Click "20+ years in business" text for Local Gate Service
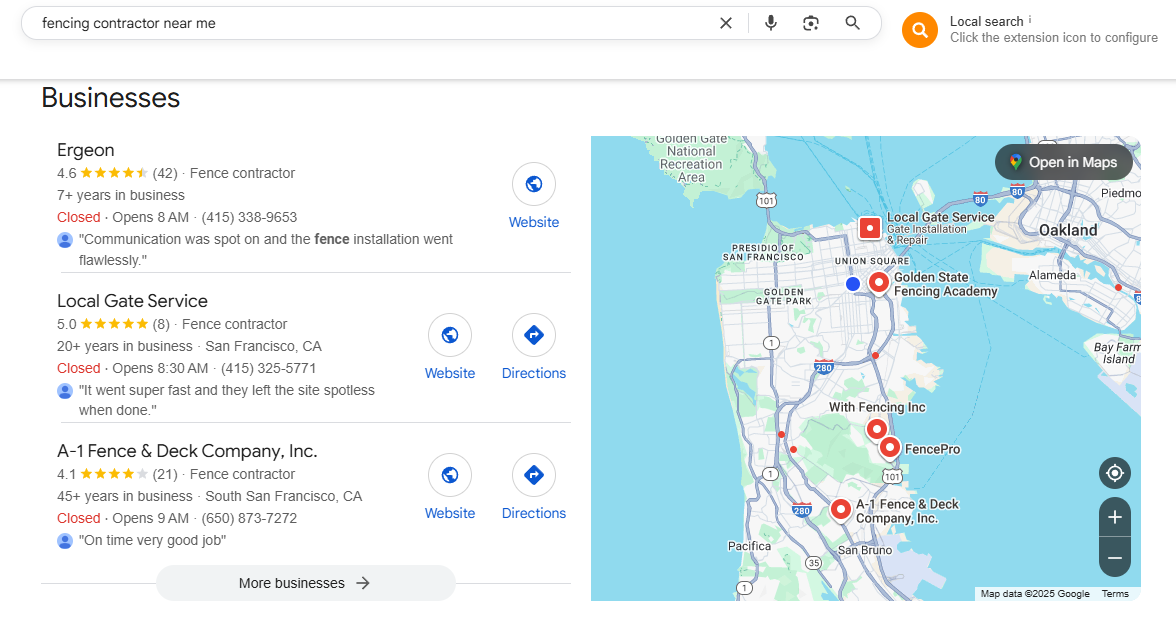The height and width of the screenshot is (617, 1176). tap(124, 346)
